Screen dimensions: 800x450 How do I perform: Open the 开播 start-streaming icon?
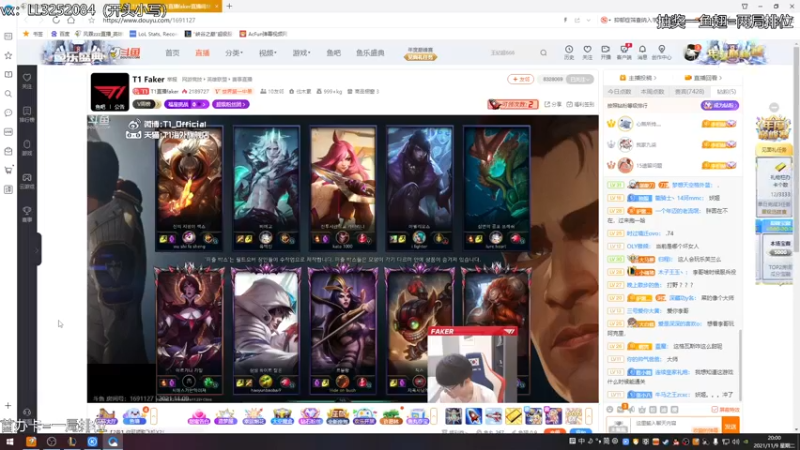[606, 52]
